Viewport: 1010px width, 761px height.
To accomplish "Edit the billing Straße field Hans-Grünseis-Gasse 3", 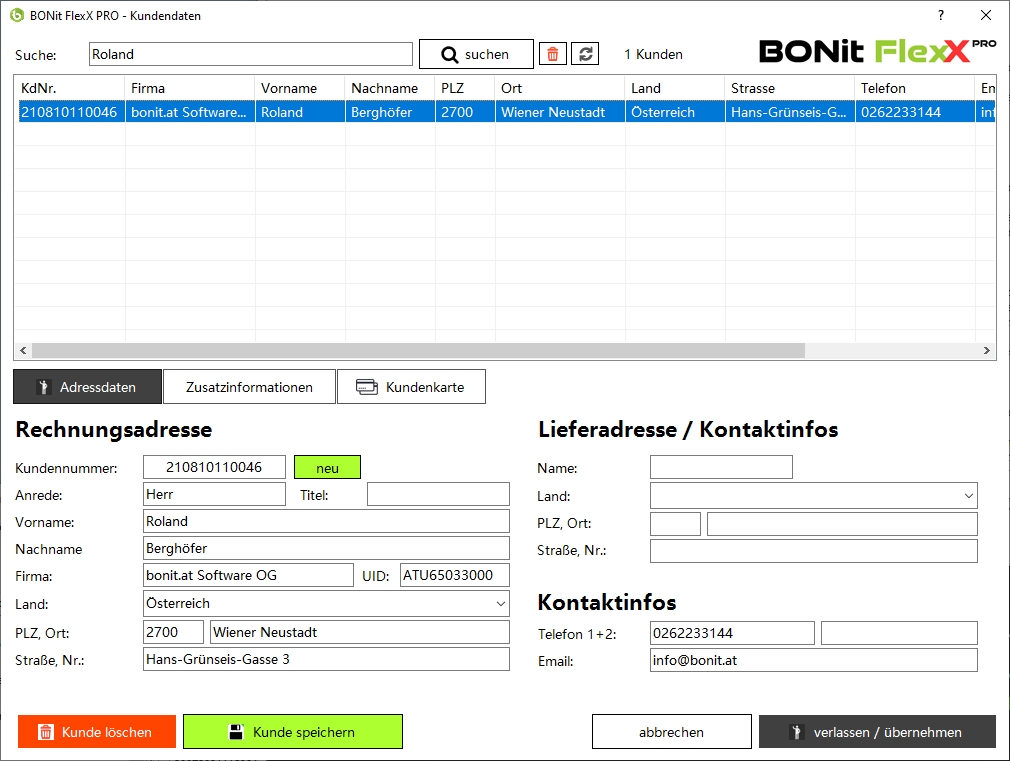I will [x=326, y=659].
